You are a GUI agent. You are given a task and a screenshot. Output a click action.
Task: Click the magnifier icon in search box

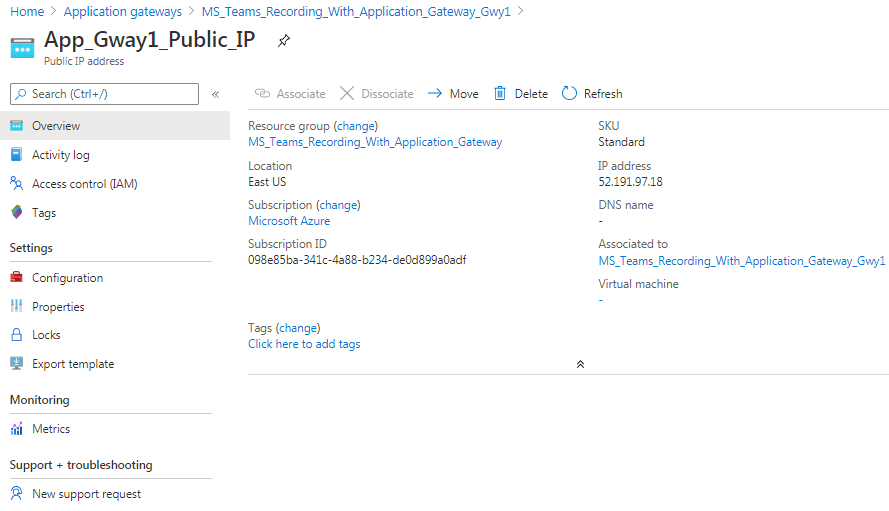20,94
